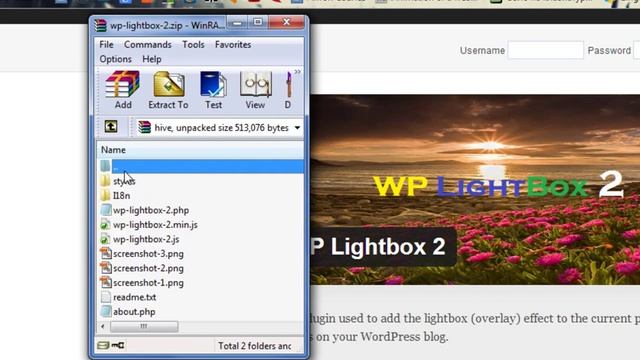640x360 pixels.
Task: Go up one level with the folder-up icon
Action: [x=111, y=127]
